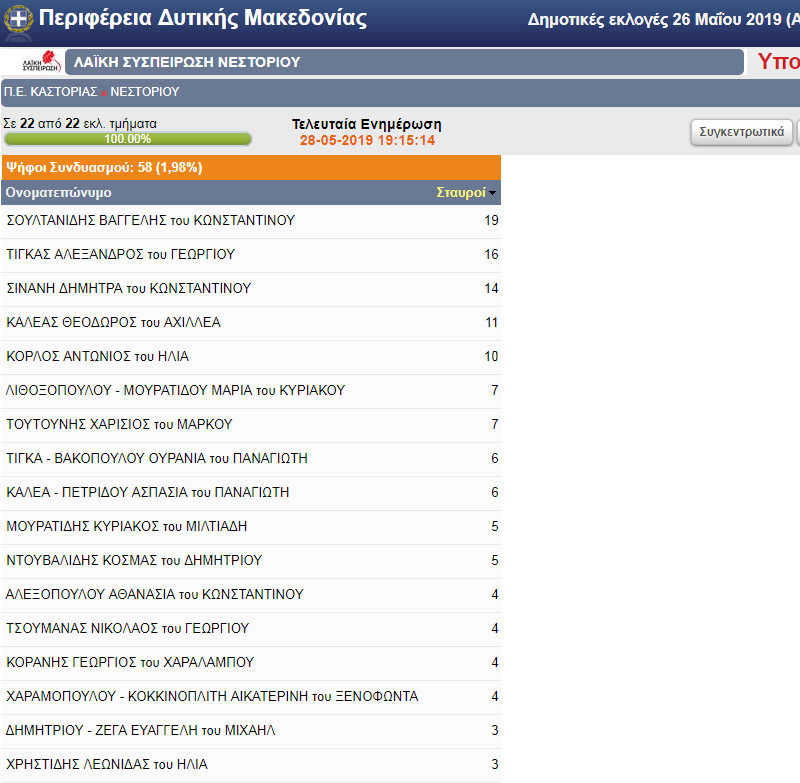Open the ΝΕΣΤΟΡΙΟΥ breadcrumb link
This screenshot has height=783, width=800.
(x=144, y=91)
